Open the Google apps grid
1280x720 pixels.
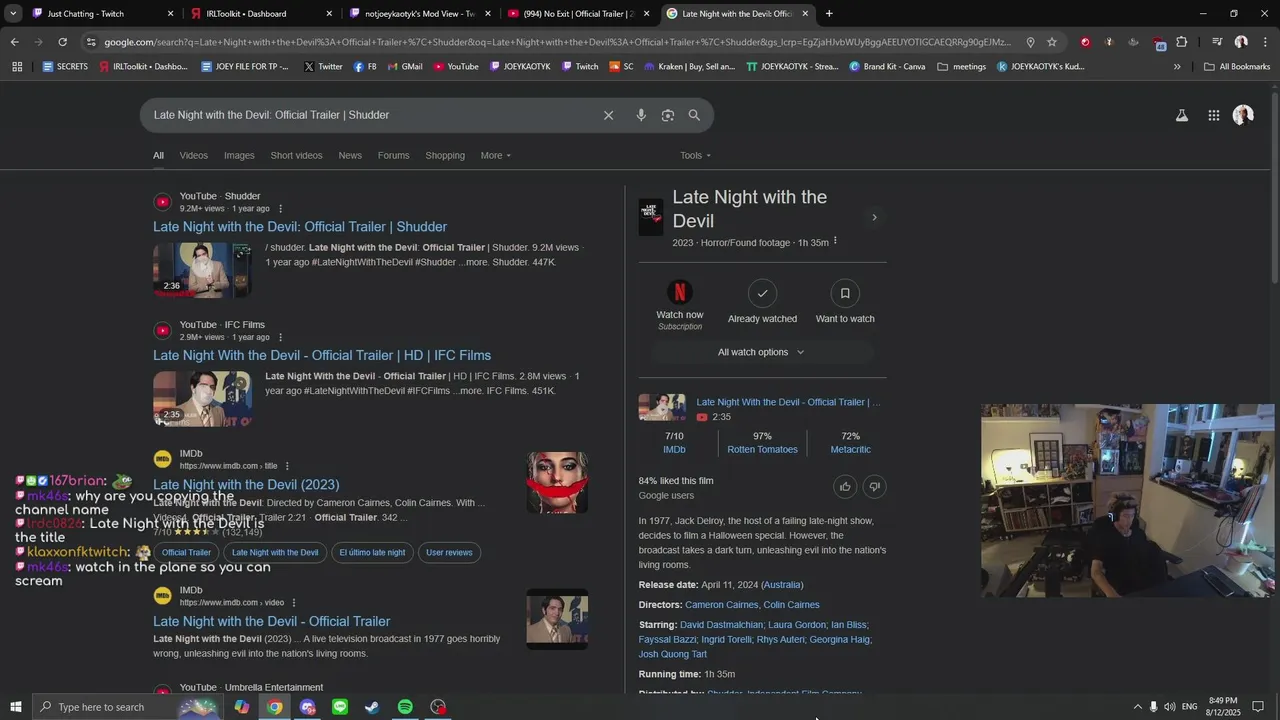pos(1213,115)
